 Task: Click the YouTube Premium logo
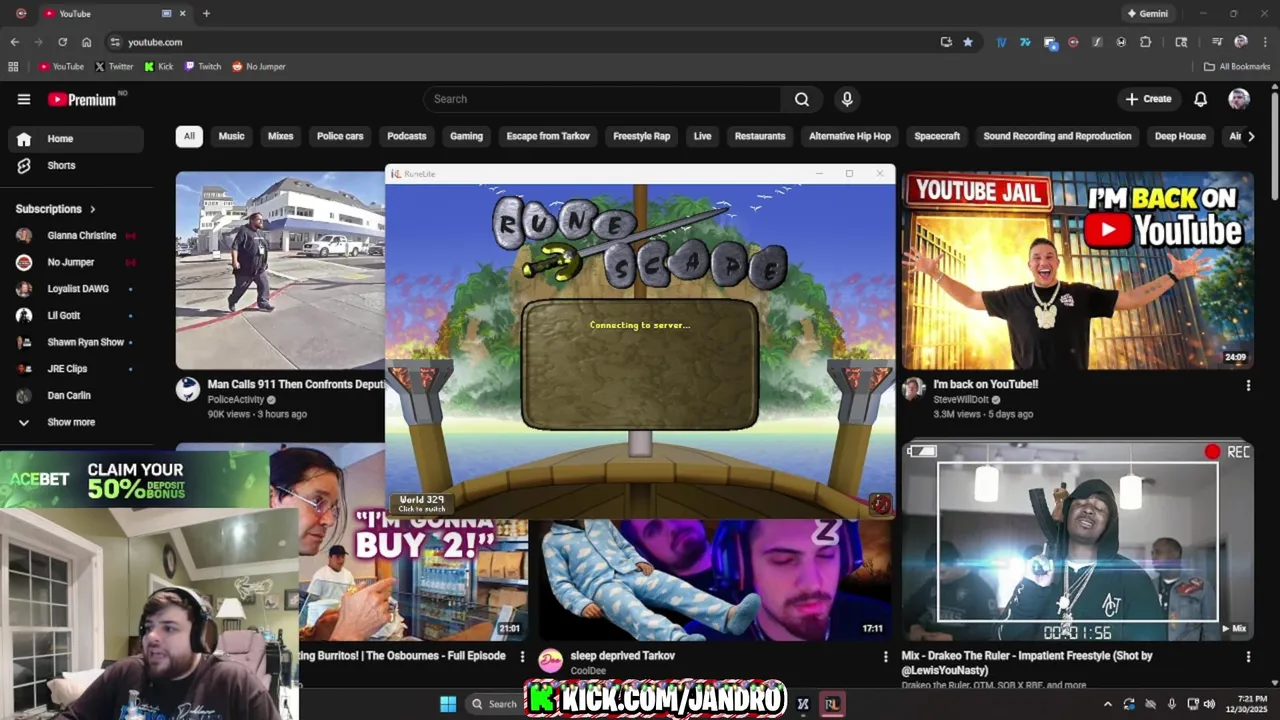click(x=84, y=99)
